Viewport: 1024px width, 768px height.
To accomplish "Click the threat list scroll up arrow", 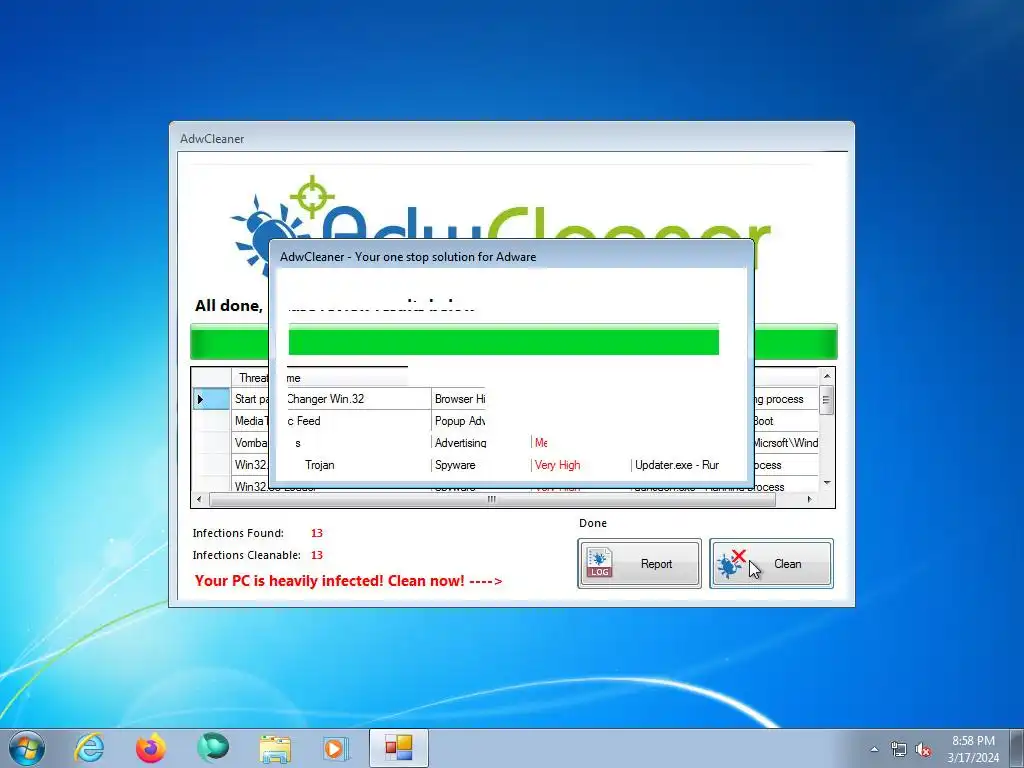I will [x=827, y=376].
